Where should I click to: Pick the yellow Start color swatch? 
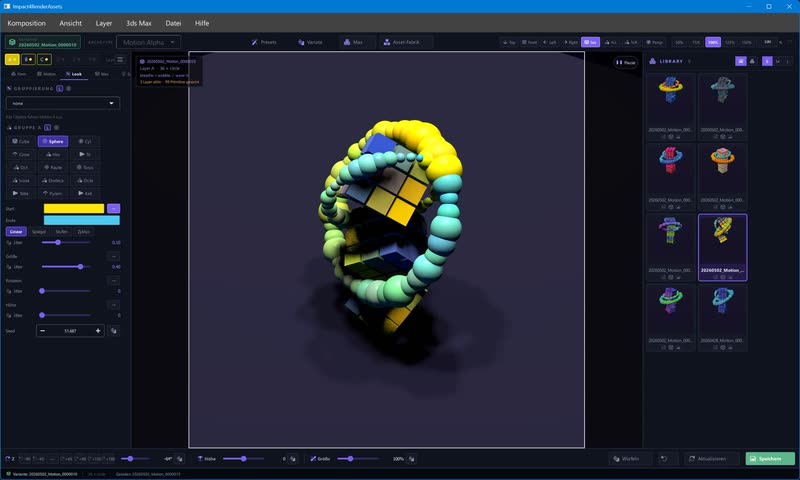point(74,208)
